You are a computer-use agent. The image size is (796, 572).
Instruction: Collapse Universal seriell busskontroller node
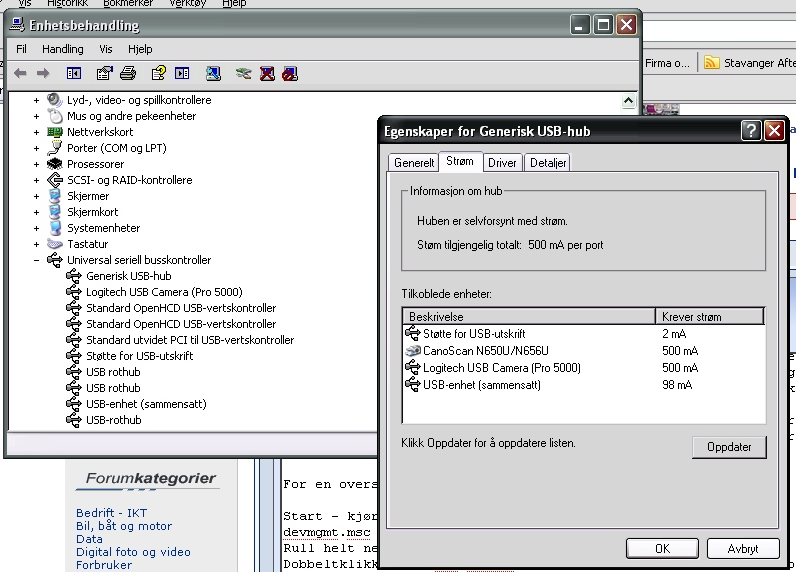tap(37, 260)
